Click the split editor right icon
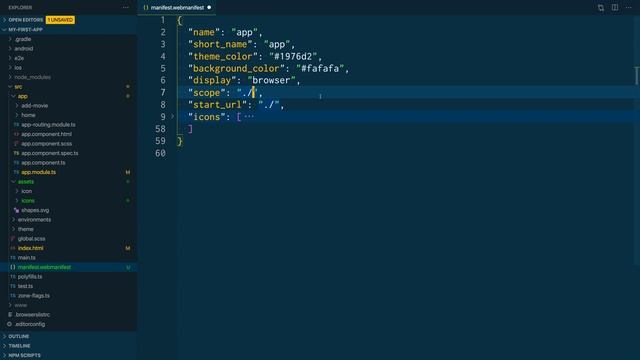 pyautogui.click(x=615, y=7)
